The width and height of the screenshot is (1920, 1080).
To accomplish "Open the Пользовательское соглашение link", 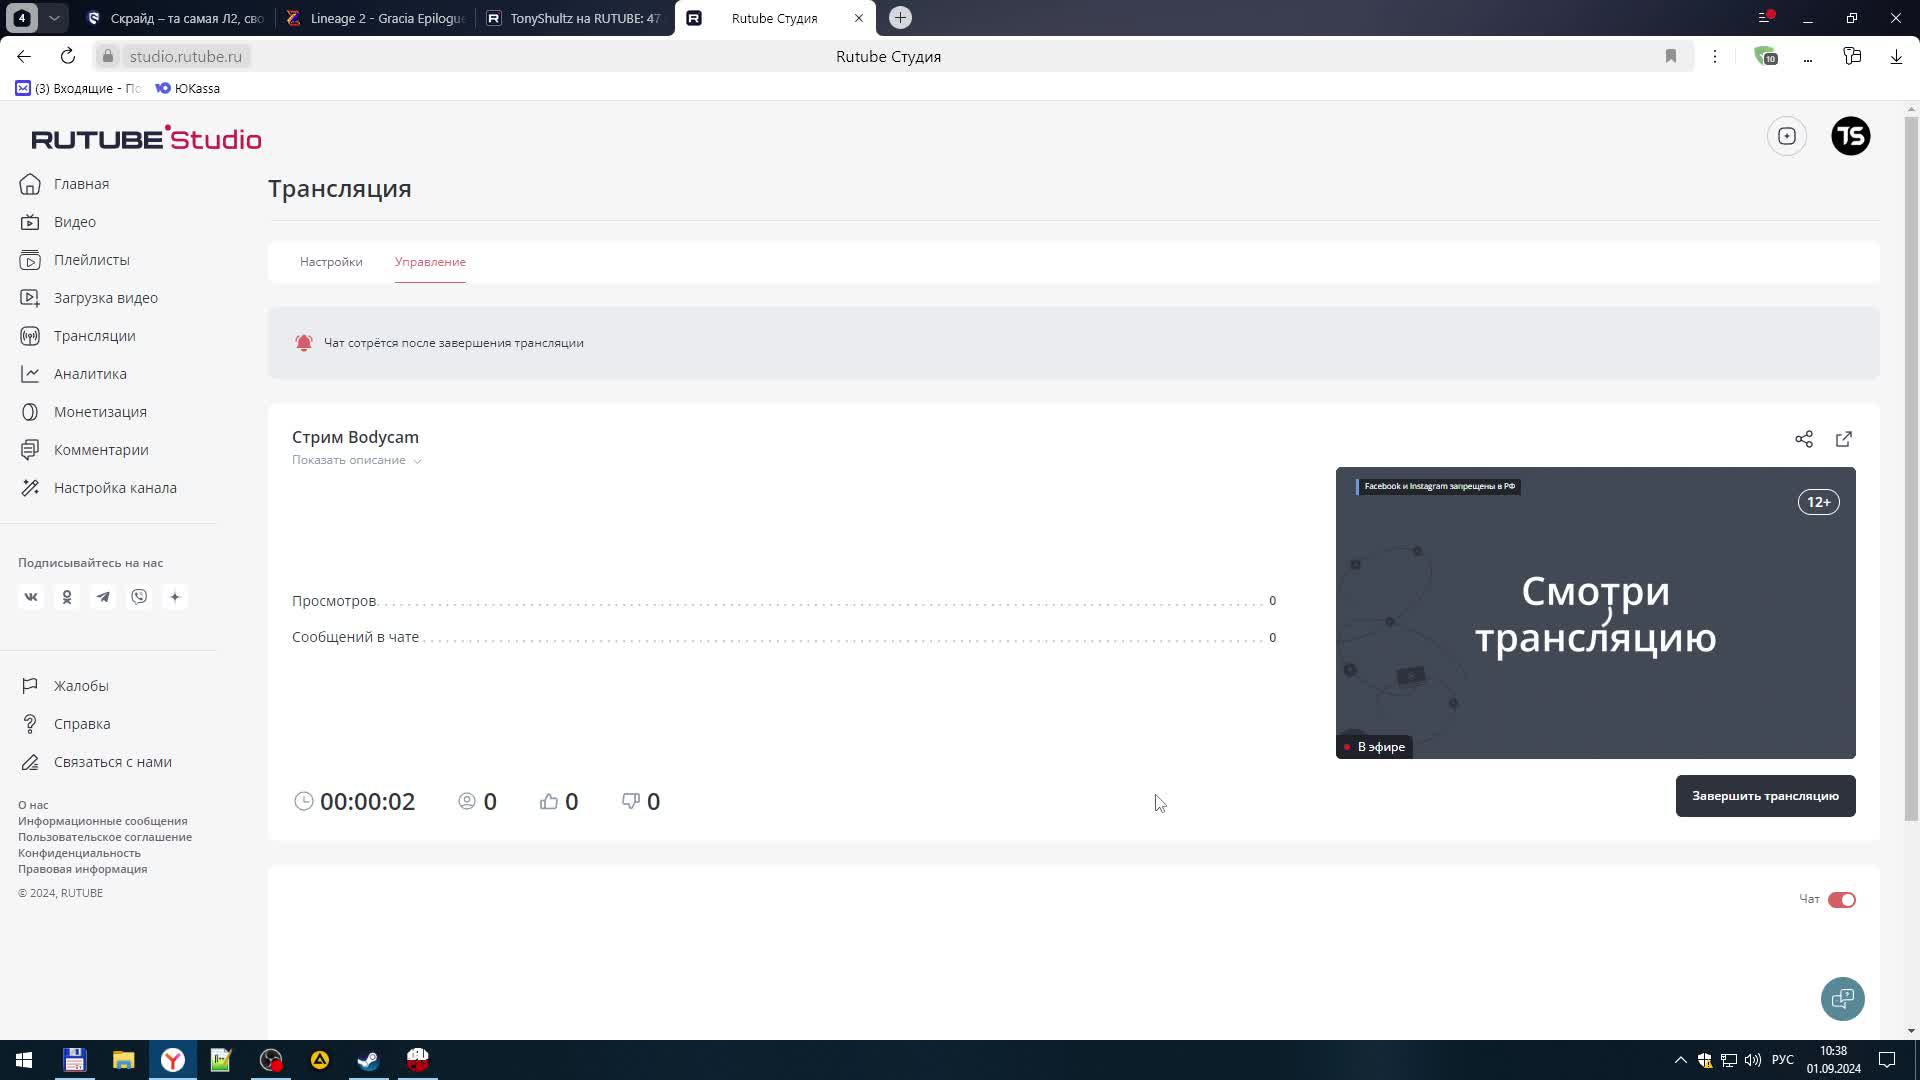I will tap(105, 837).
